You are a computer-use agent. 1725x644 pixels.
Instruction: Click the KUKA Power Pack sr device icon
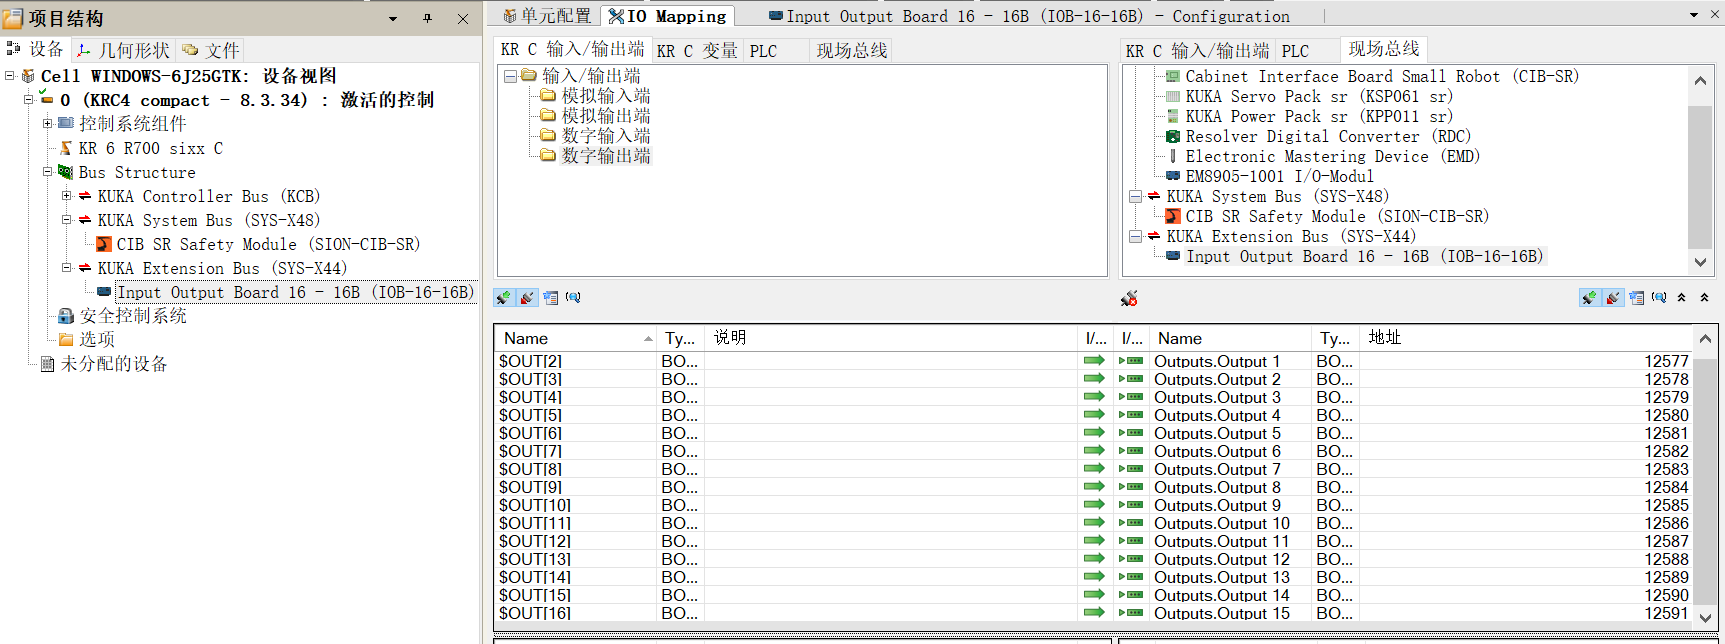(x=1173, y=117)
